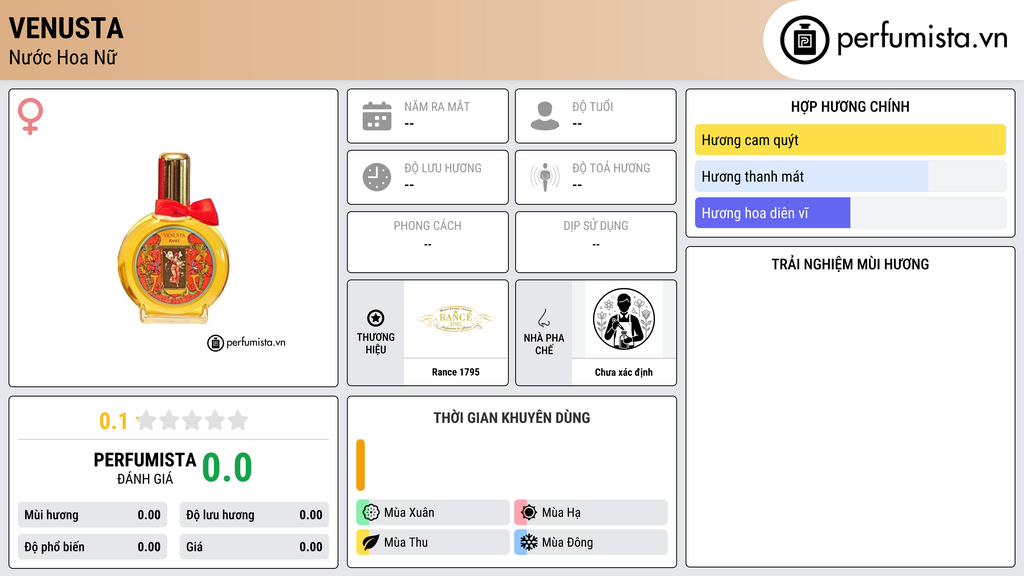Click the person icon beside Độ tuổi

545,116
